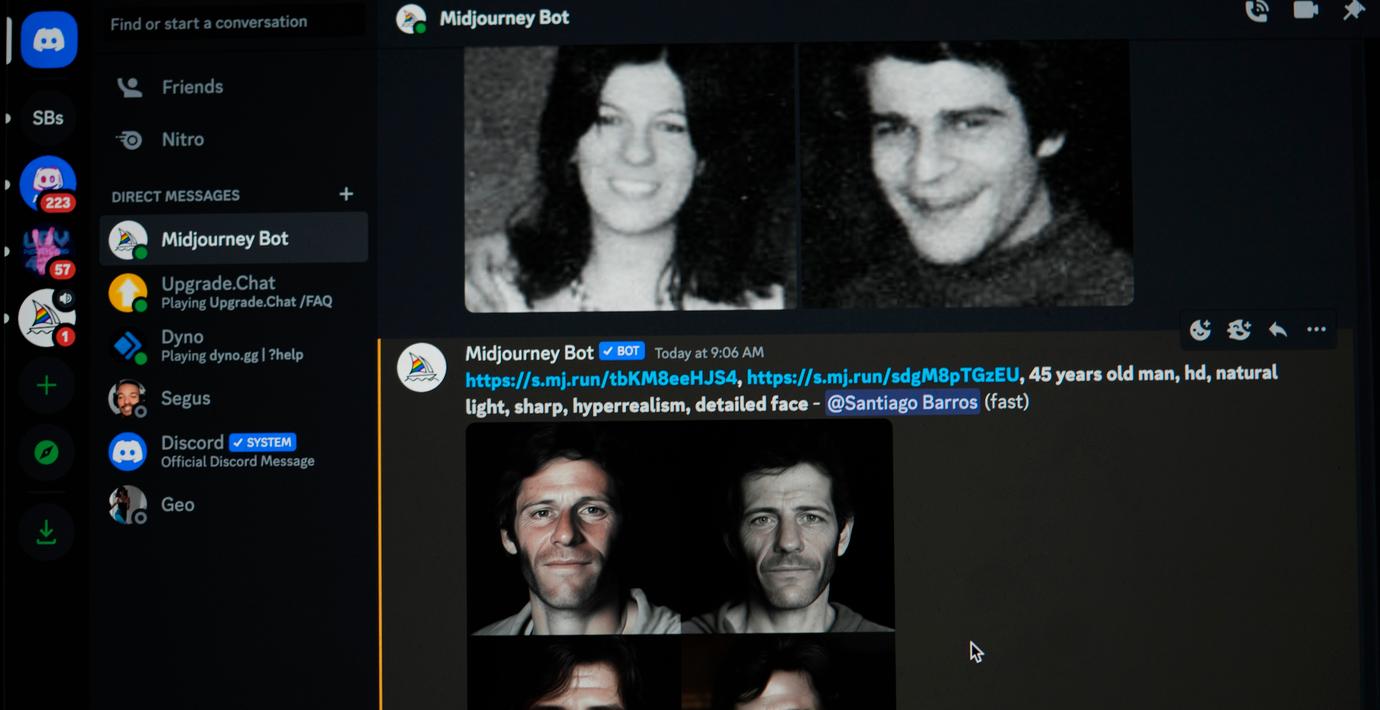The height and width of the screenshot is (710, 1380).
Task: Open the Segus direct message
Action: click(233, 398)
